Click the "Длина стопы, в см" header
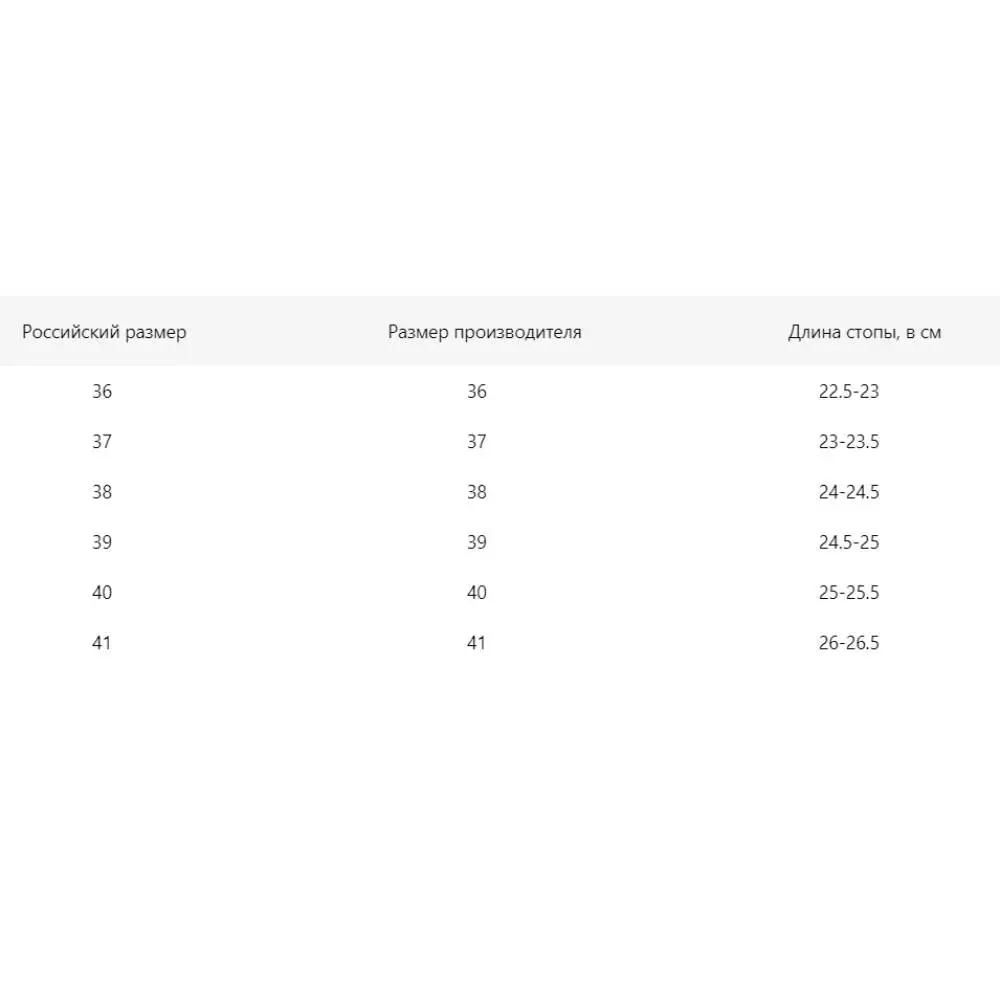This screenshot has height=1000, width=1000. tap(864, 332)
